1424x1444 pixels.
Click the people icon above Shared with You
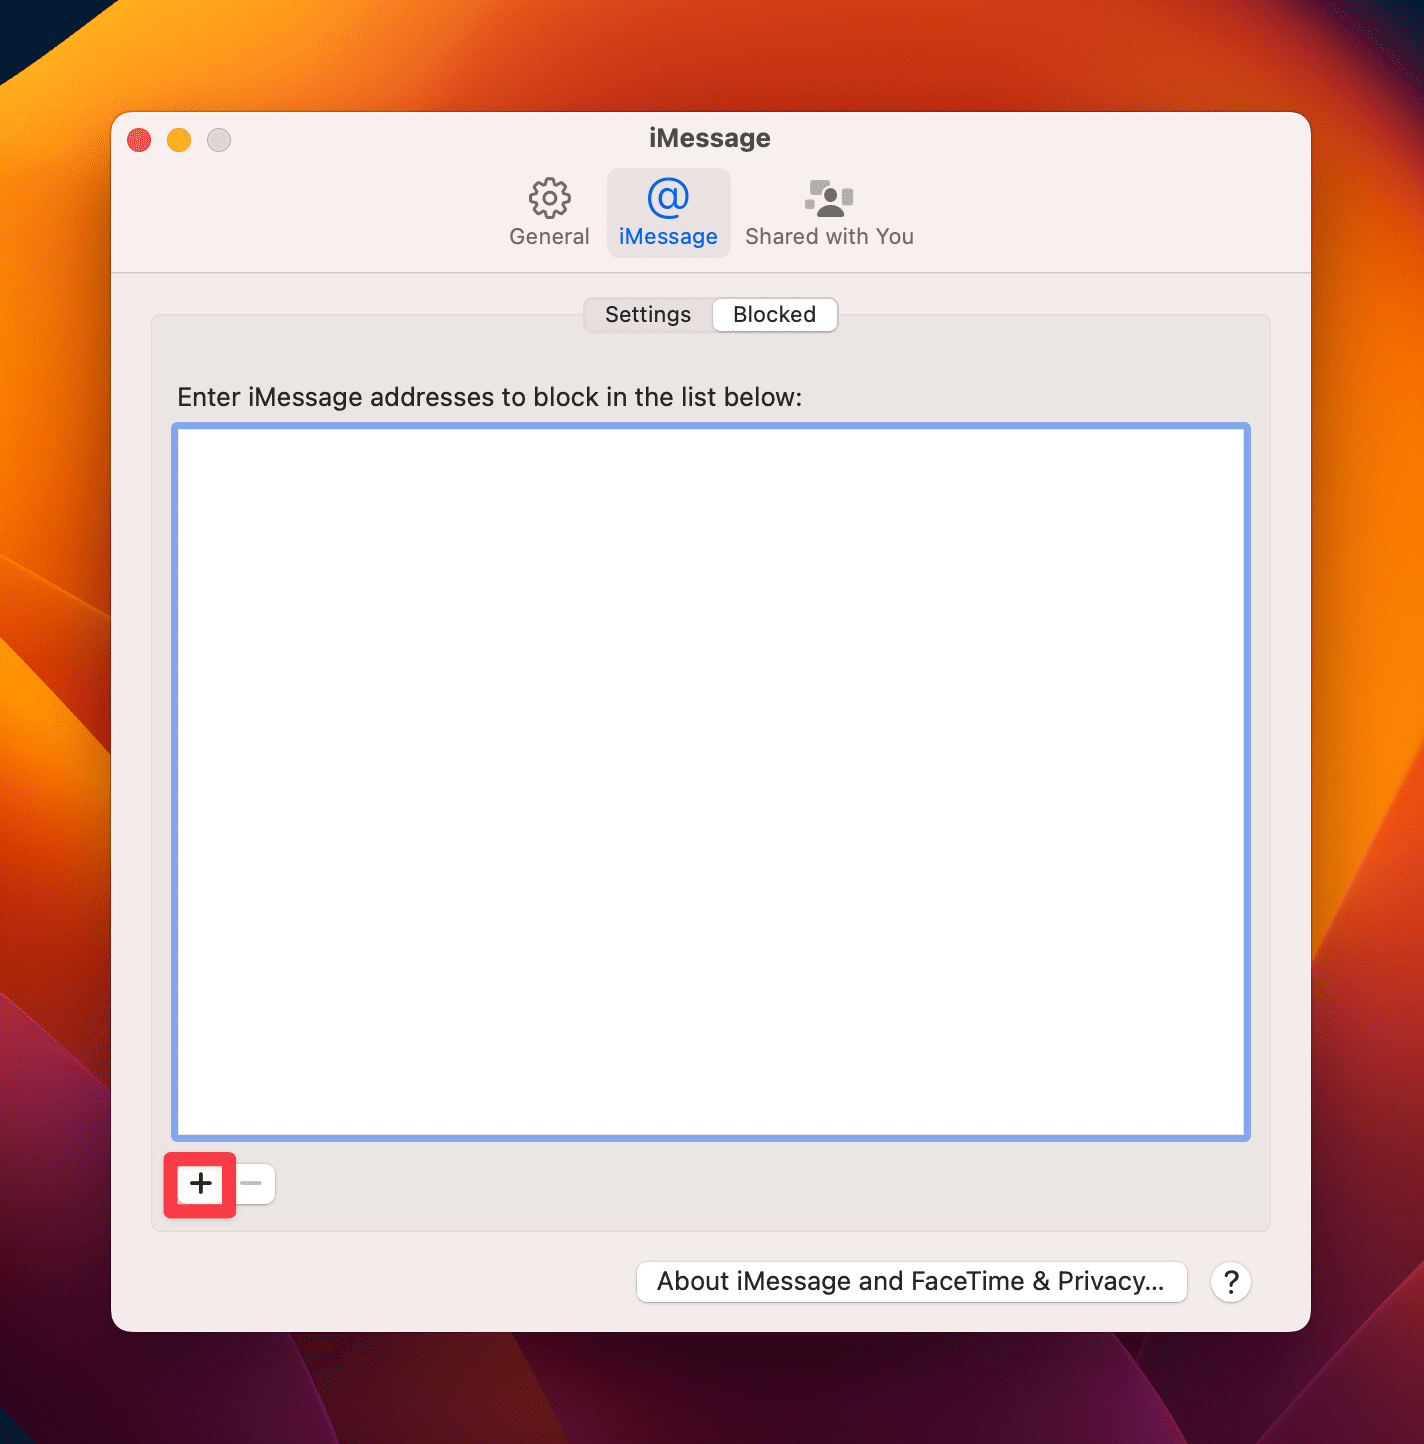(x=828, y=198)
